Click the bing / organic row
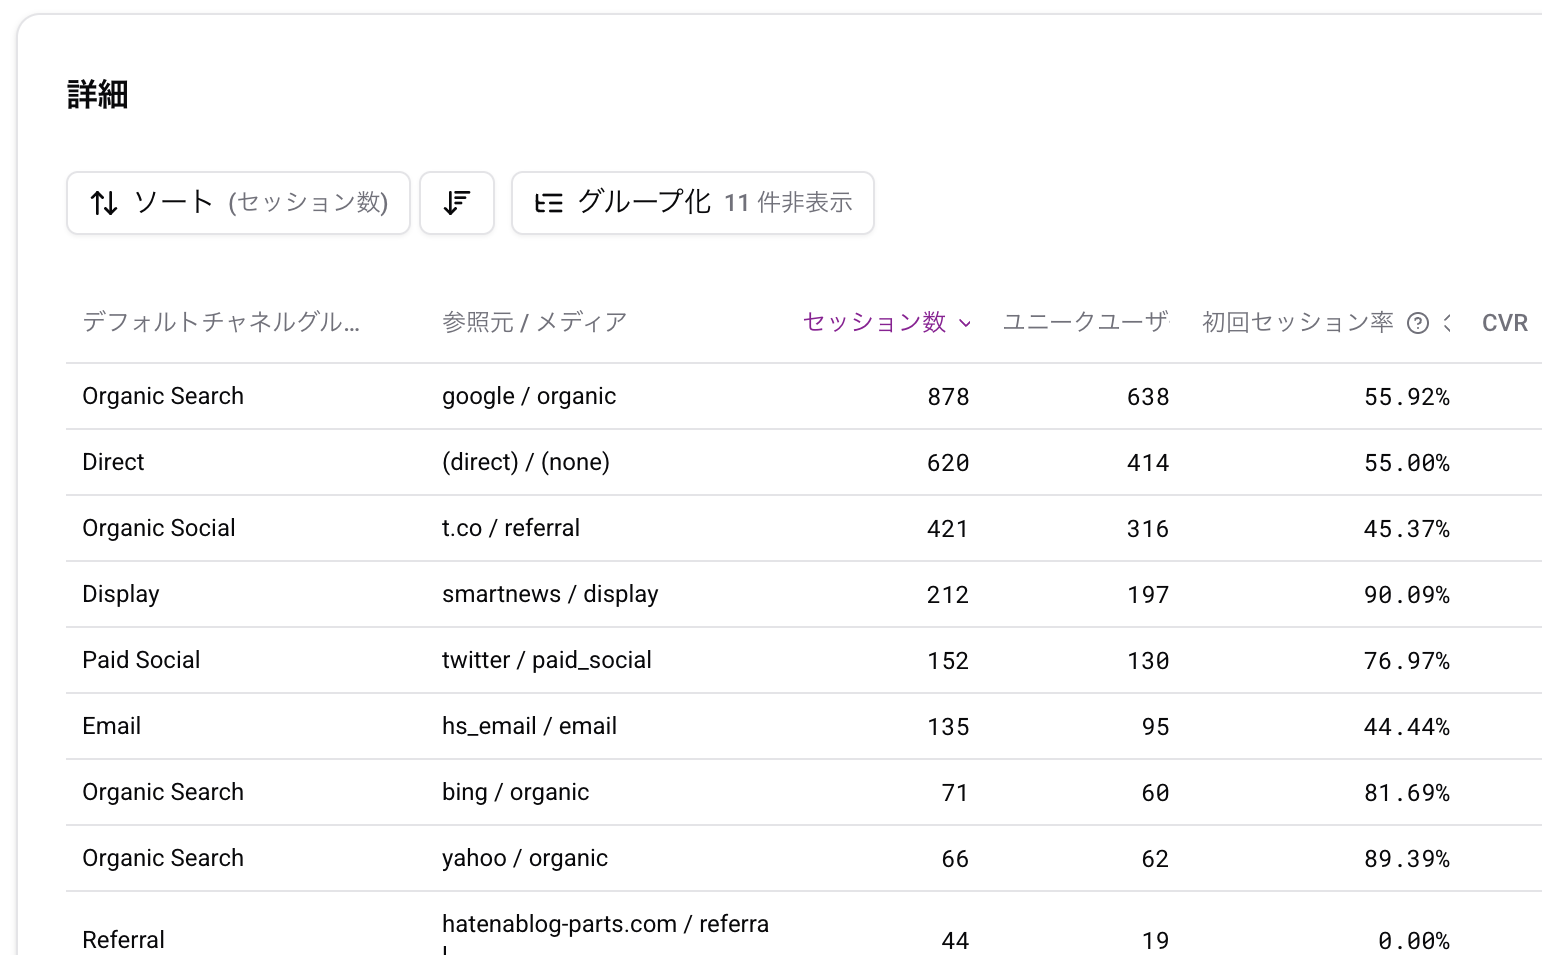 point(515,792)
